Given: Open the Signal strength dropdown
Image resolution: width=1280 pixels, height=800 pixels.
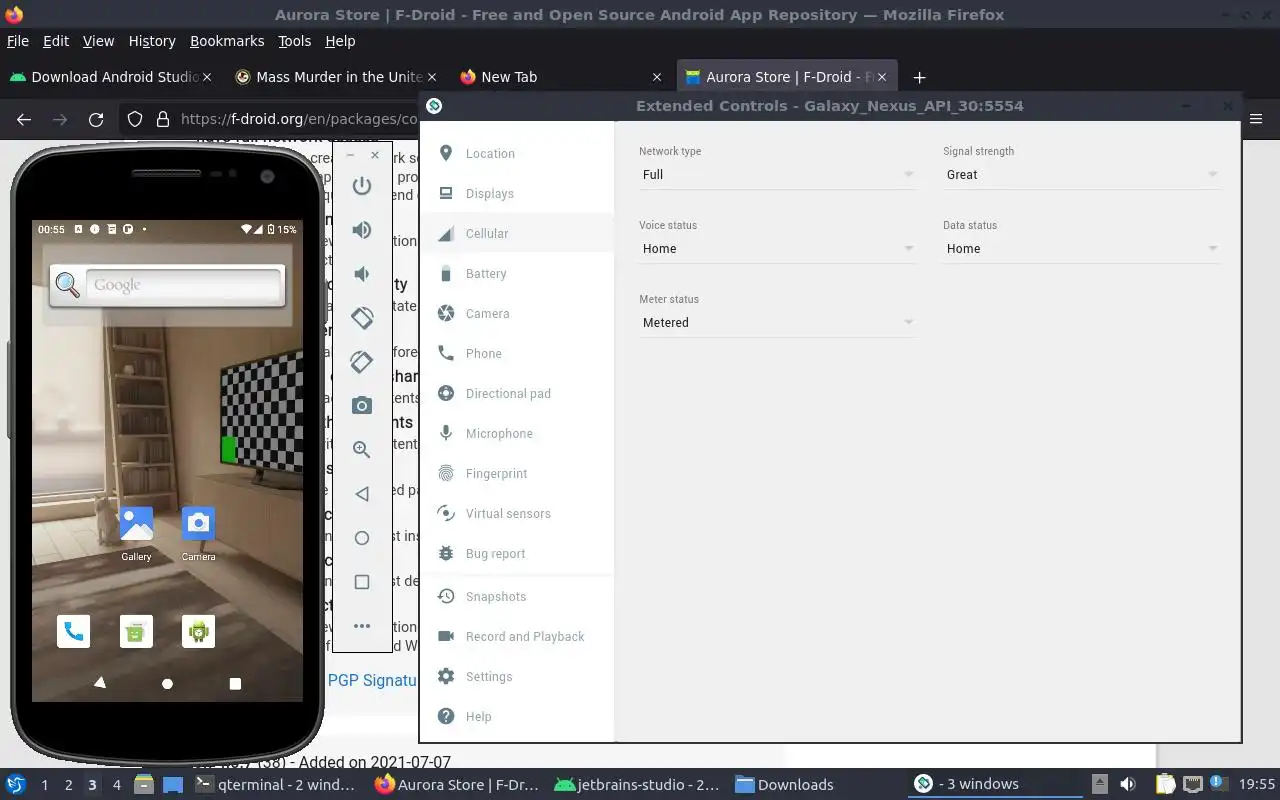Looking at the screenshot, I should coord(1081,174).
